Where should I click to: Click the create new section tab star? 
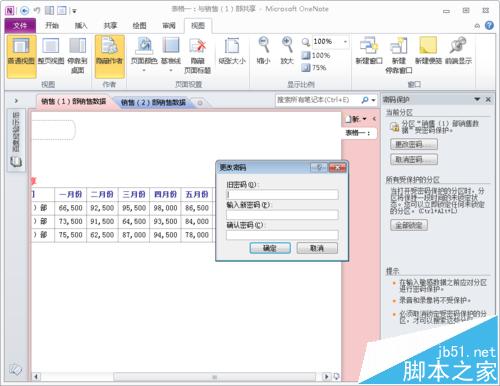click(x=200, y=103)
